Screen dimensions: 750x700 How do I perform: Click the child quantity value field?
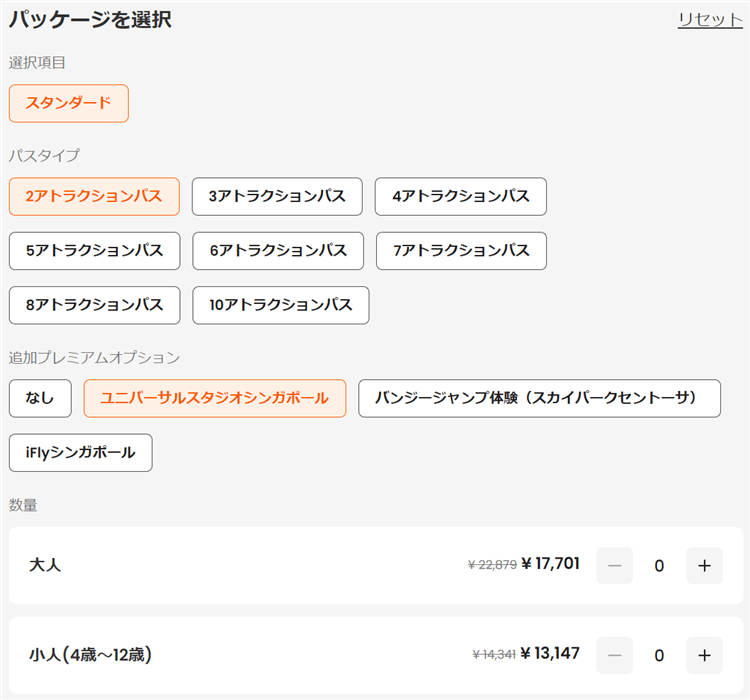(659, 656)
